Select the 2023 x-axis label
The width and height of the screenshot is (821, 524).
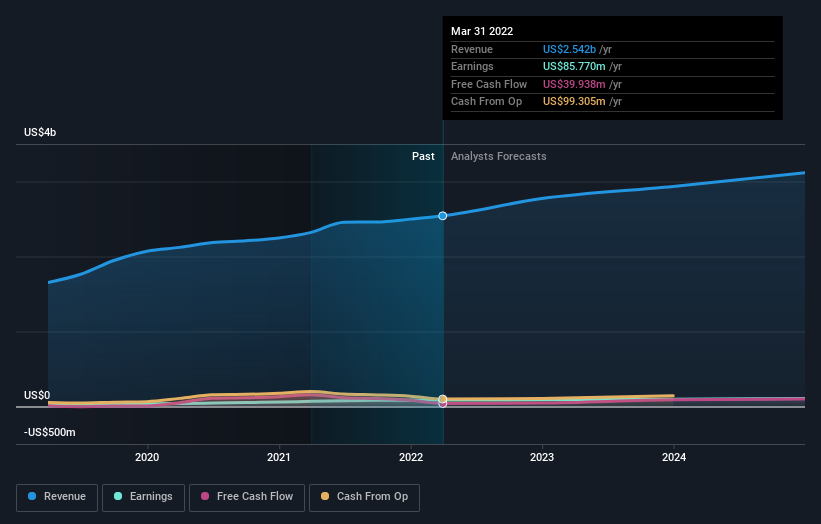pyautogui.click(x=542, y=457)
